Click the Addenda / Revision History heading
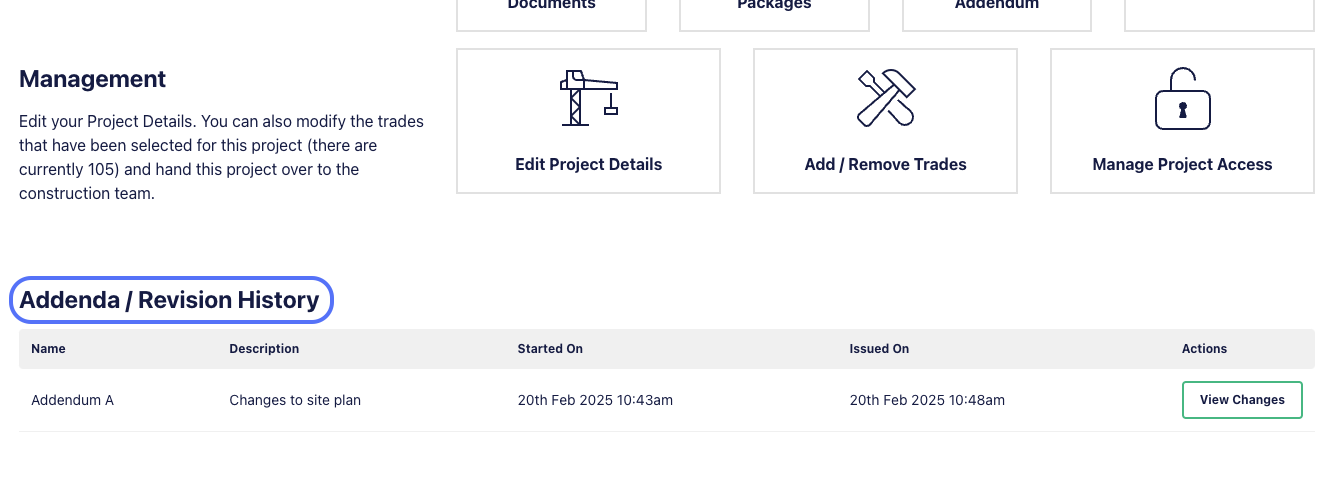1338x496 pixels. pos(170,300)
